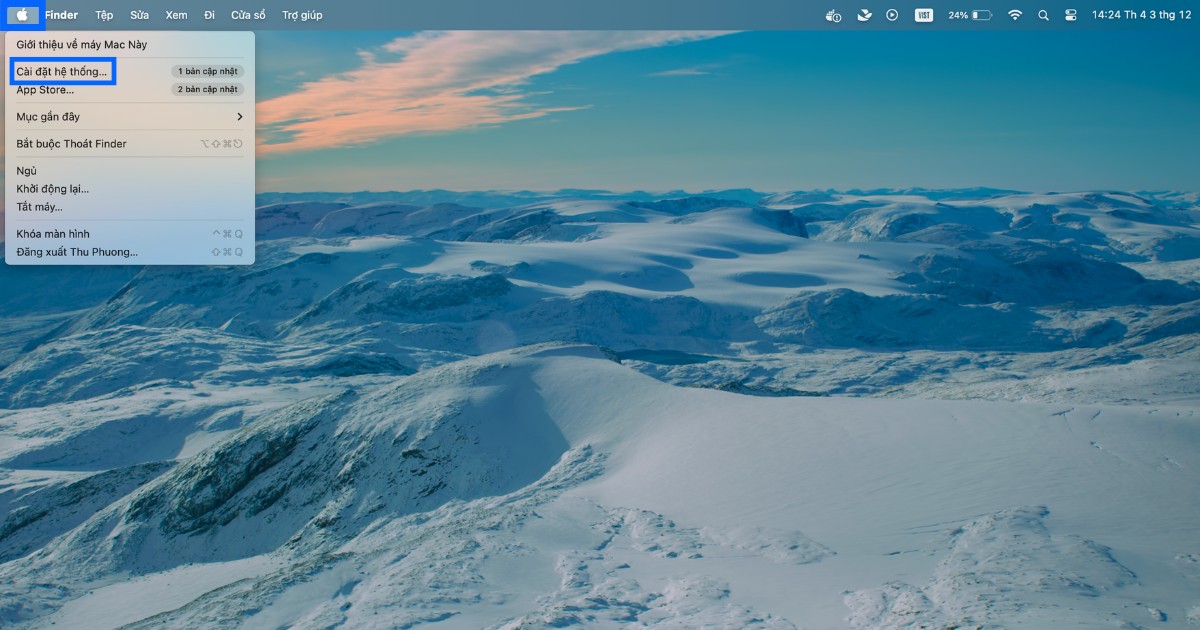Select Cài đặt hệ thống… menu entry
1200x630 pixels.
pyautogui.click(x=62, y=72)
